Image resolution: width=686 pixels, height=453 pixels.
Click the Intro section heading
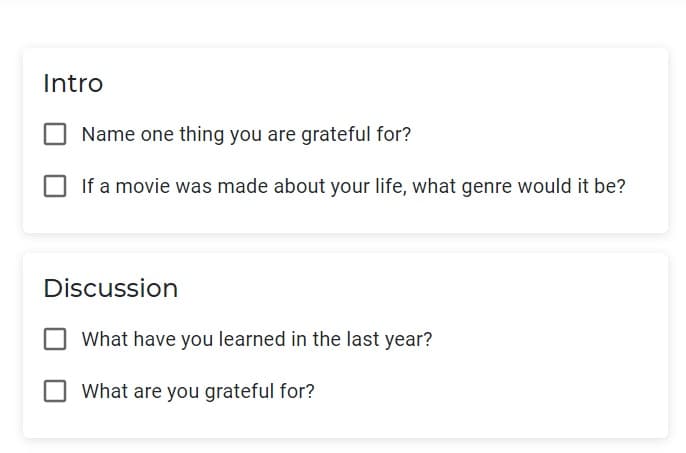tap(73, 83)
